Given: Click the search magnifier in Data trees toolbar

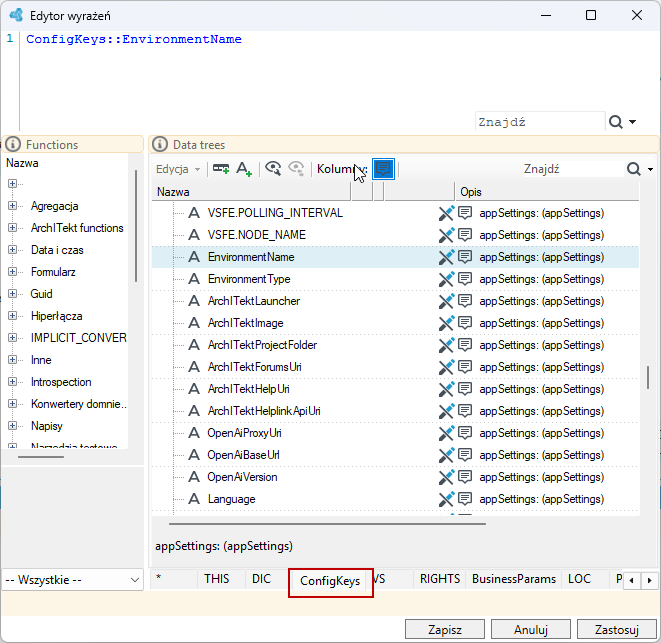Looking at the screenshot, I should coord(633,169).
